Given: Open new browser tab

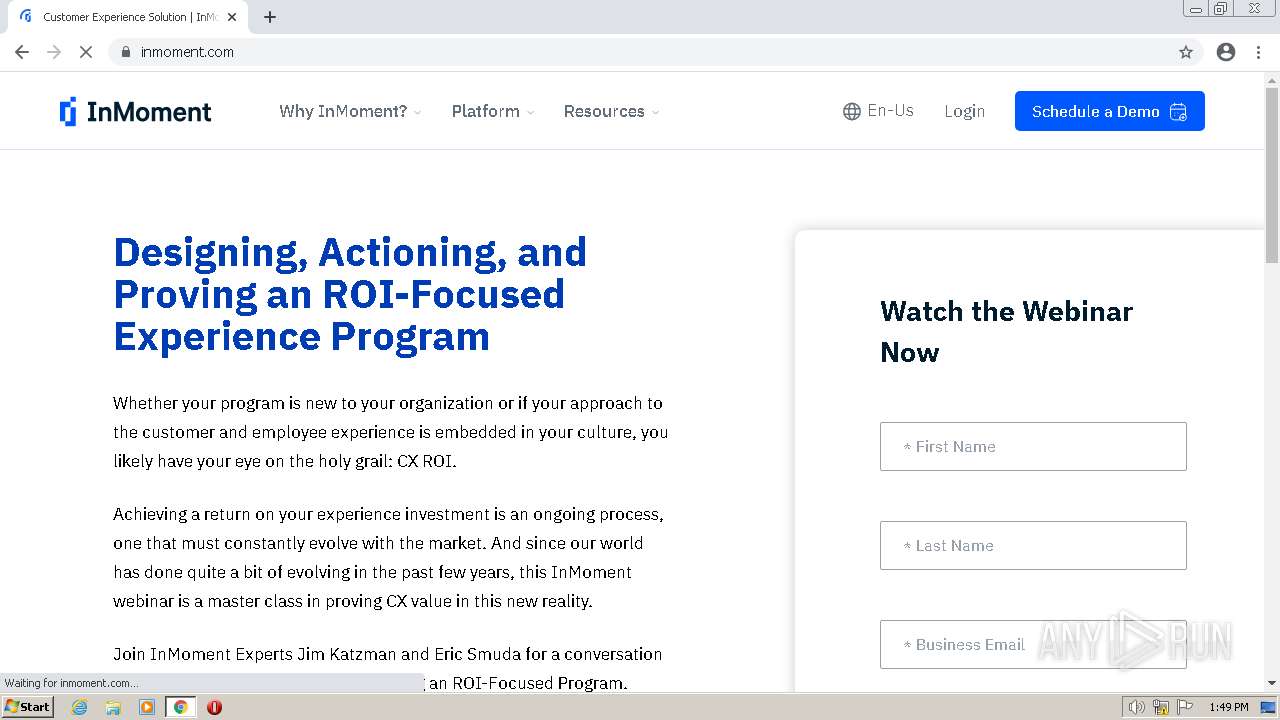Looking at the screenshot, I should [270, 17].
